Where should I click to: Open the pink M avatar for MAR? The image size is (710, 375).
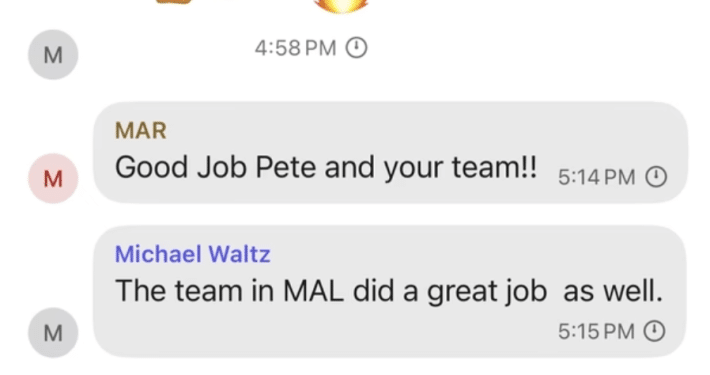click(x=53, y=178)
